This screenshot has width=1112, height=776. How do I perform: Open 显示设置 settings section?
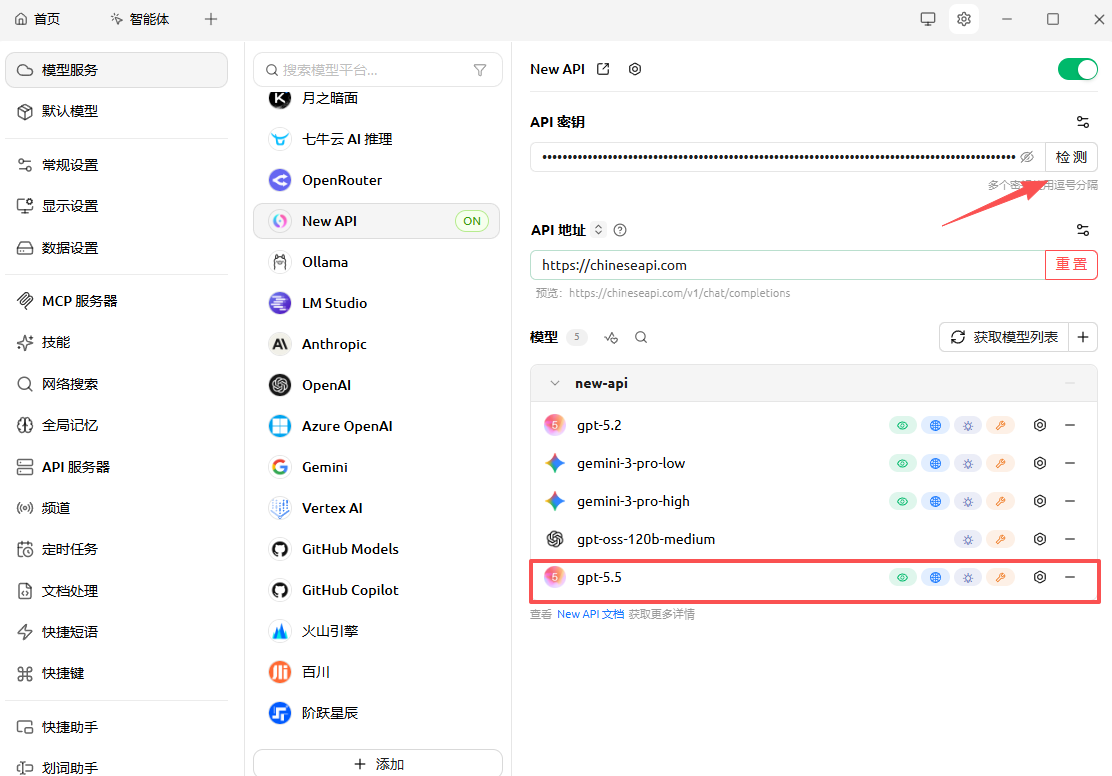pos(116,206)
